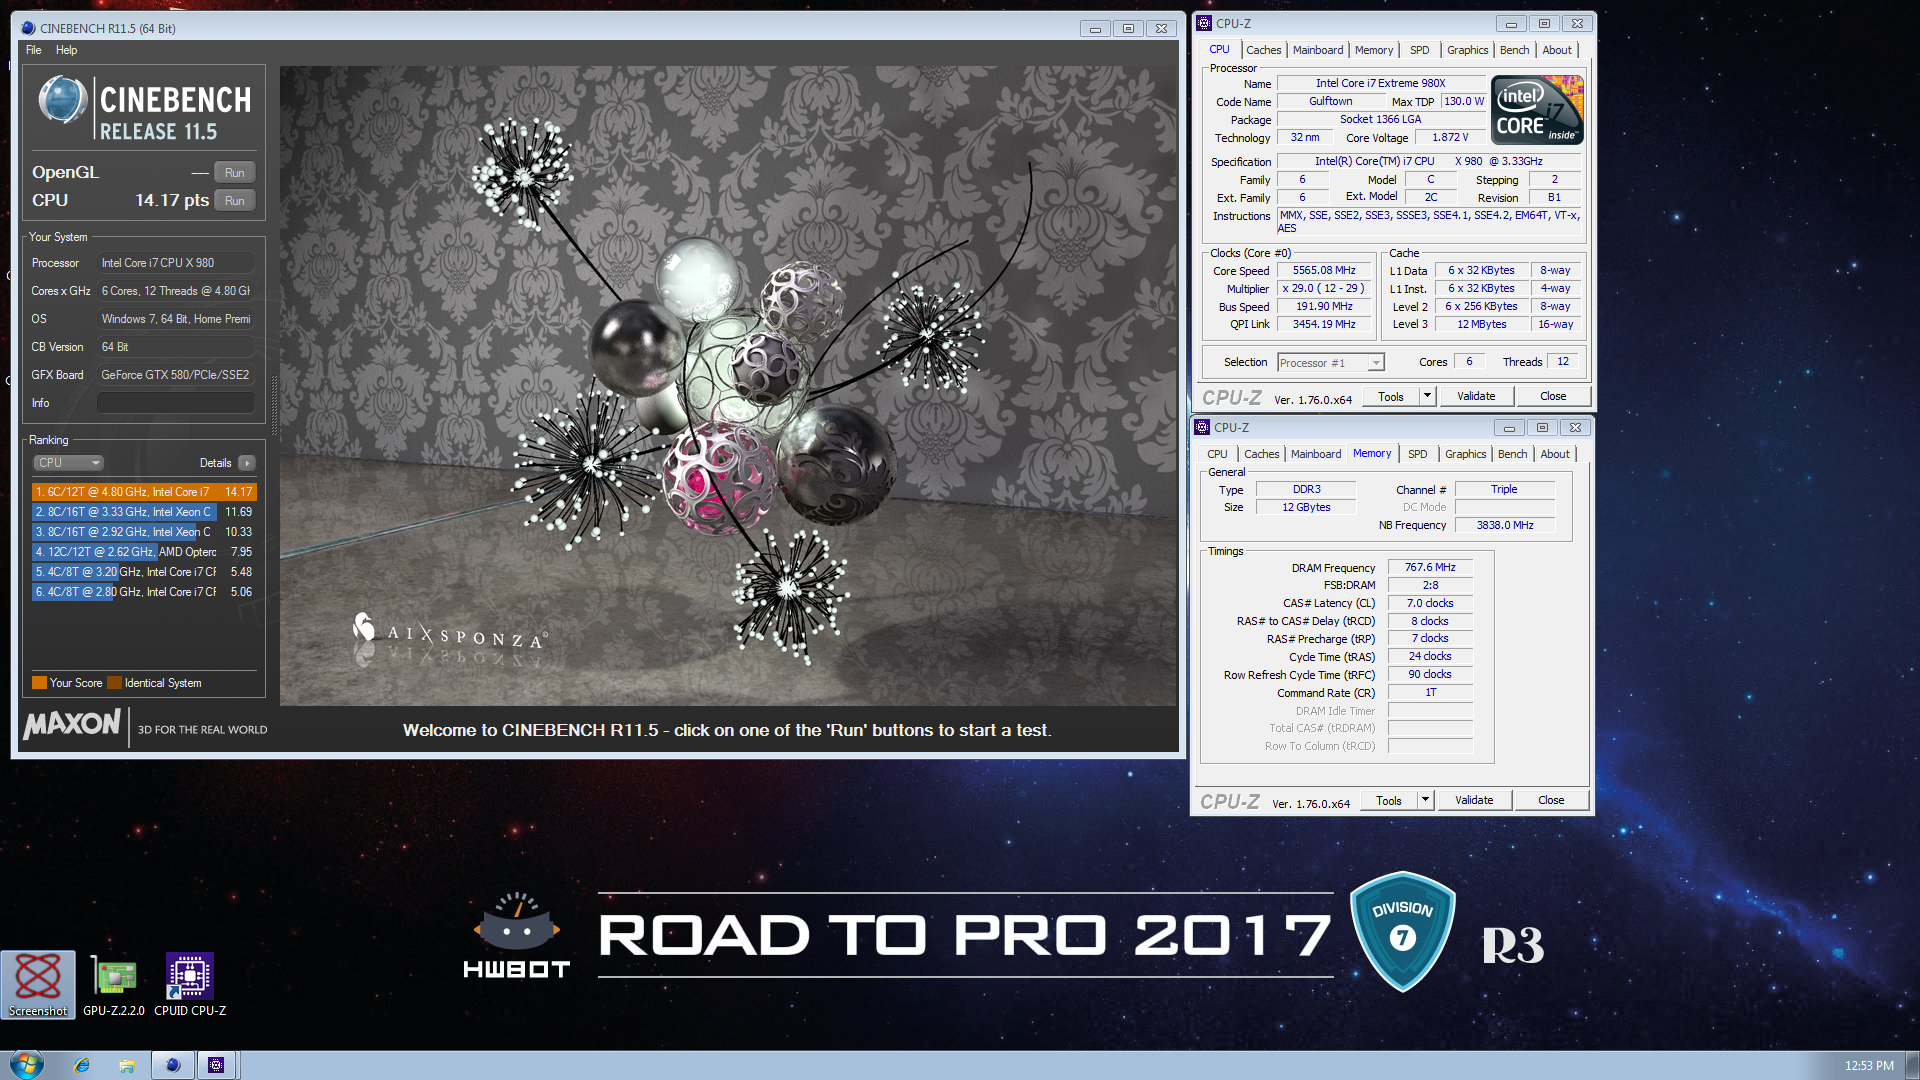The height and width of the screenshot is (1080, 1920).
Task: Click the DRAM Frequency value 767.6 MHz
Action: (x=1430, y=567)
